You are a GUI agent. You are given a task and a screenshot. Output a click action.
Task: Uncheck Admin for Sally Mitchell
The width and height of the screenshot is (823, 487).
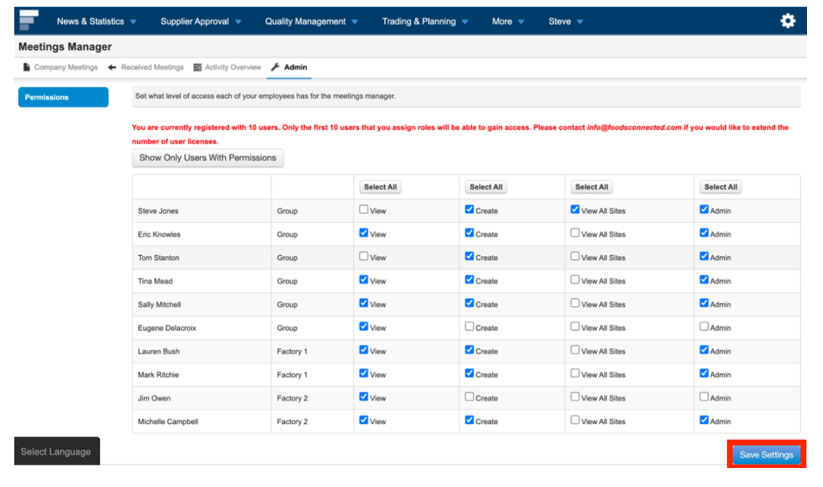coord(704,303)
